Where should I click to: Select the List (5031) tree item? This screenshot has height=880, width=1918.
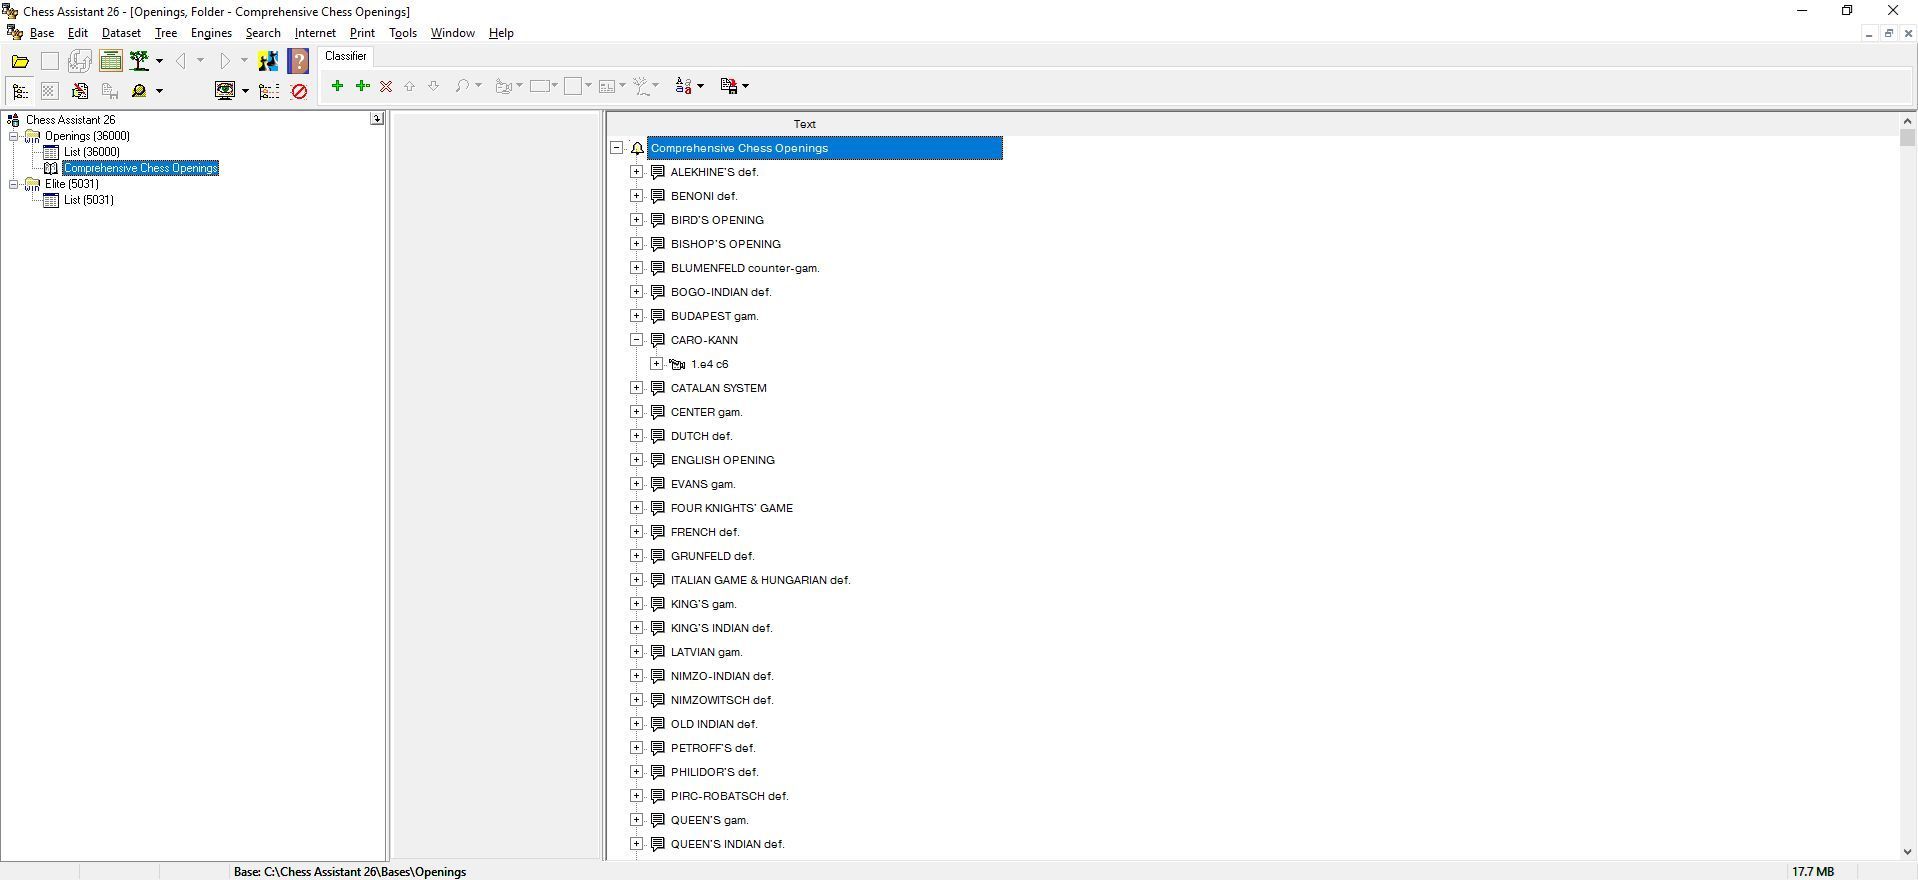pyautogui.click(x=89, y=200)
